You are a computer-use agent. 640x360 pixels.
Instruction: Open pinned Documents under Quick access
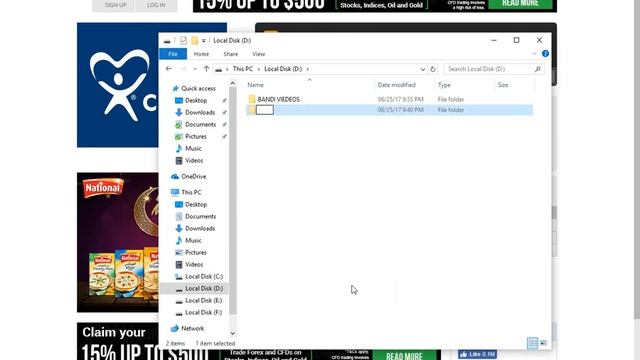[x=200, y=124]
